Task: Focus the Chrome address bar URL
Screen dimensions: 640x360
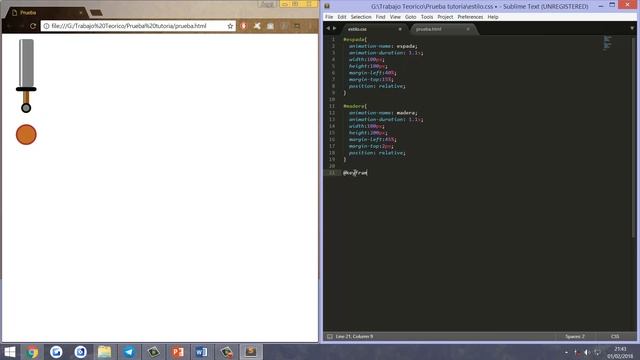Action: [129, 26]
